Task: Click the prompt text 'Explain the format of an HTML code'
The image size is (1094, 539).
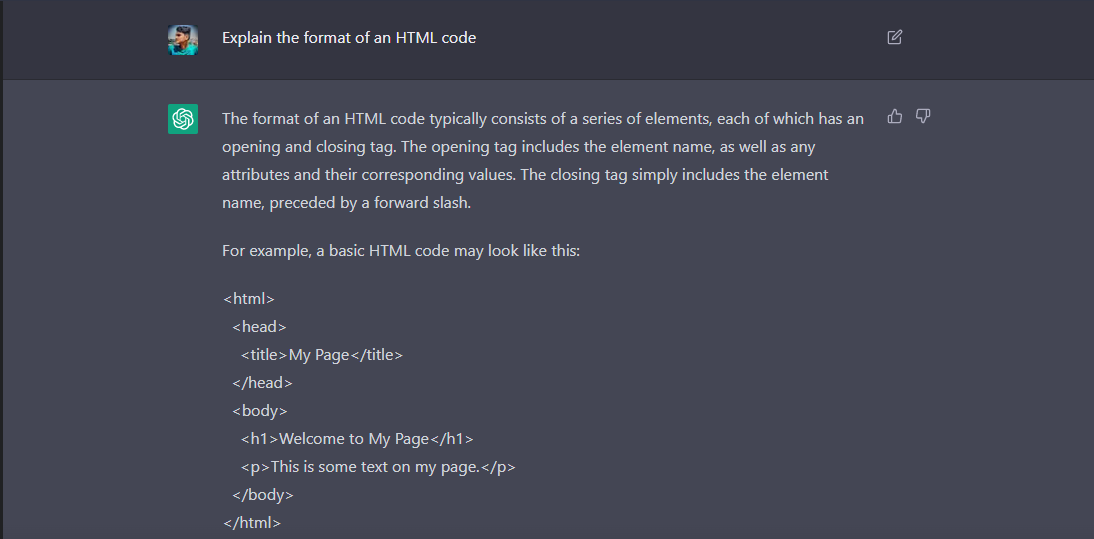Action: pyautogui.click(x=349, y=38)
